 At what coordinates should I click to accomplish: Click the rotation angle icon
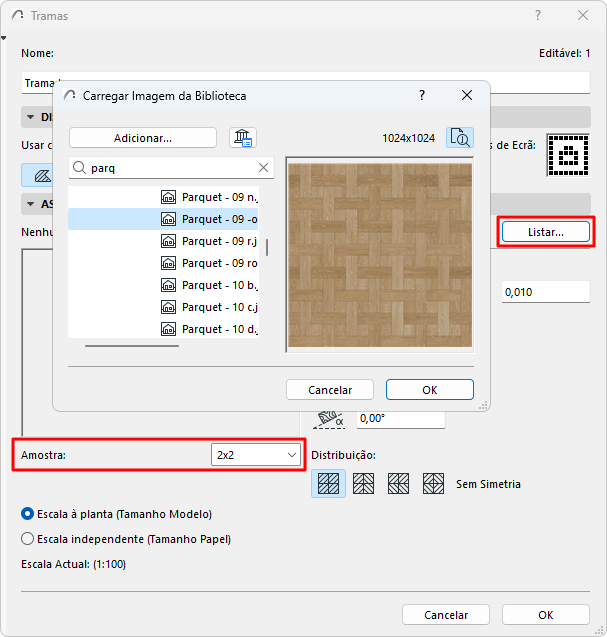[329, 420]
